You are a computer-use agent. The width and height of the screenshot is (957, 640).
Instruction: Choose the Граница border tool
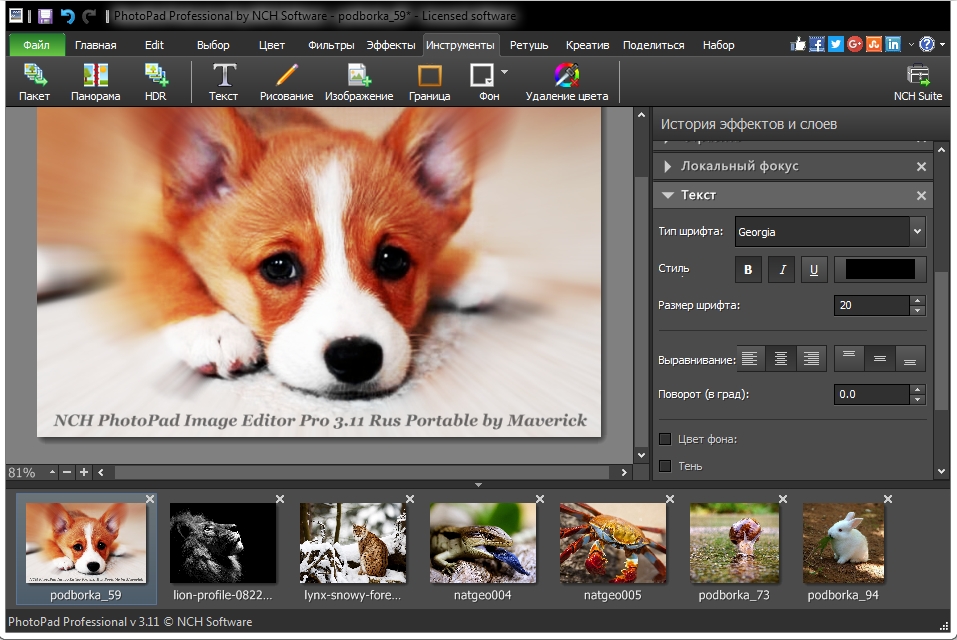[429, 81]
